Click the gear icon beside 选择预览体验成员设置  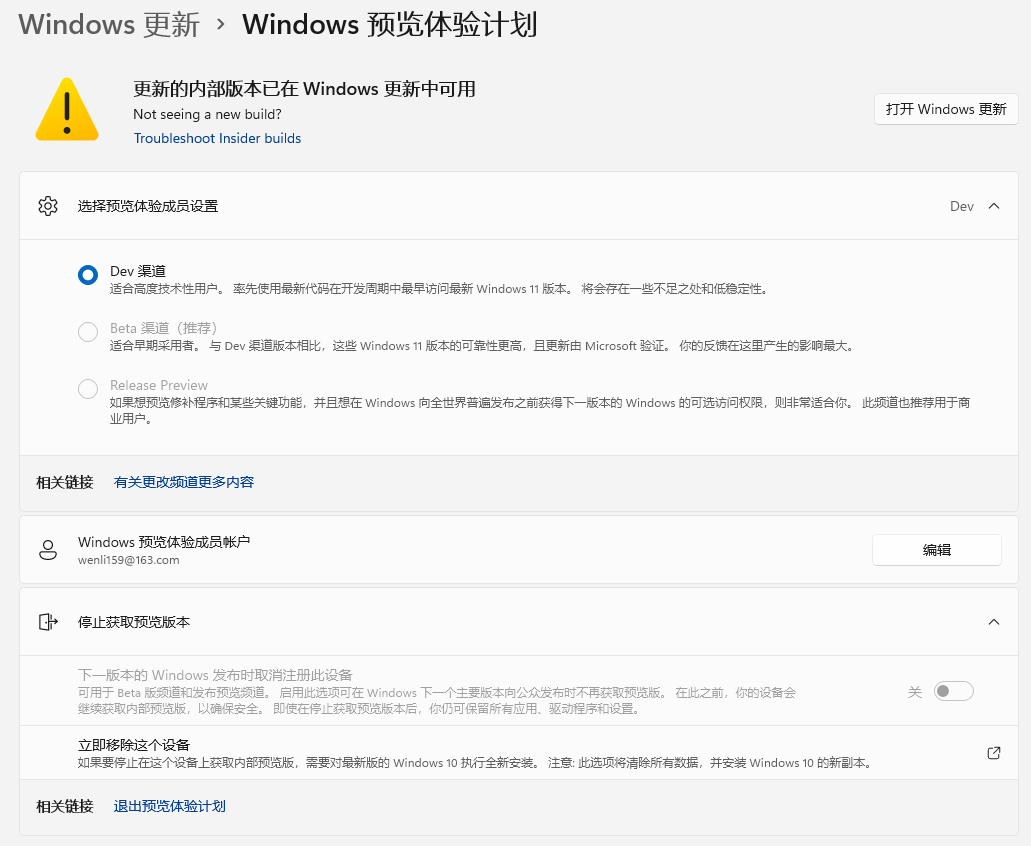click(x=47, y=206)
